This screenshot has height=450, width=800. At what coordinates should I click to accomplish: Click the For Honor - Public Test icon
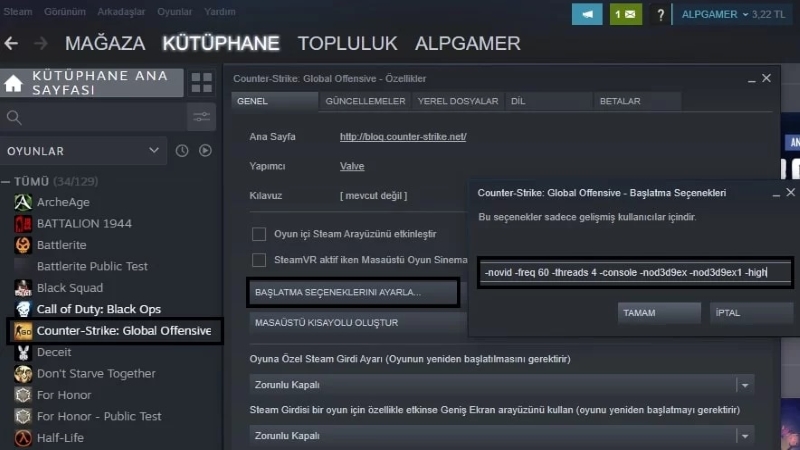(23, 417)
